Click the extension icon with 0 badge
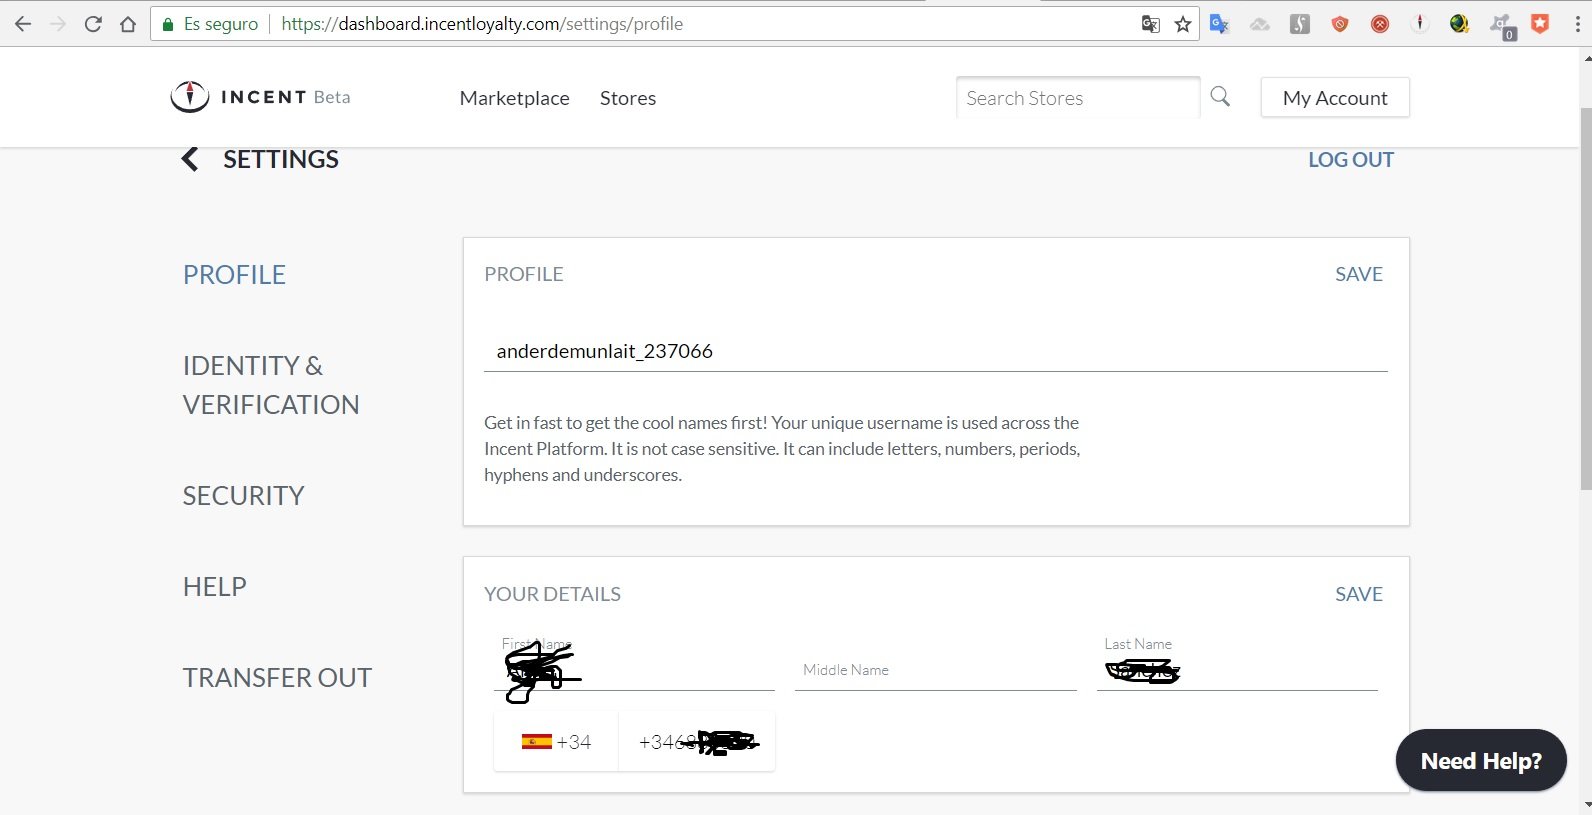The width and height of the screenshot is (1592, 815). tap(1501, 26)
